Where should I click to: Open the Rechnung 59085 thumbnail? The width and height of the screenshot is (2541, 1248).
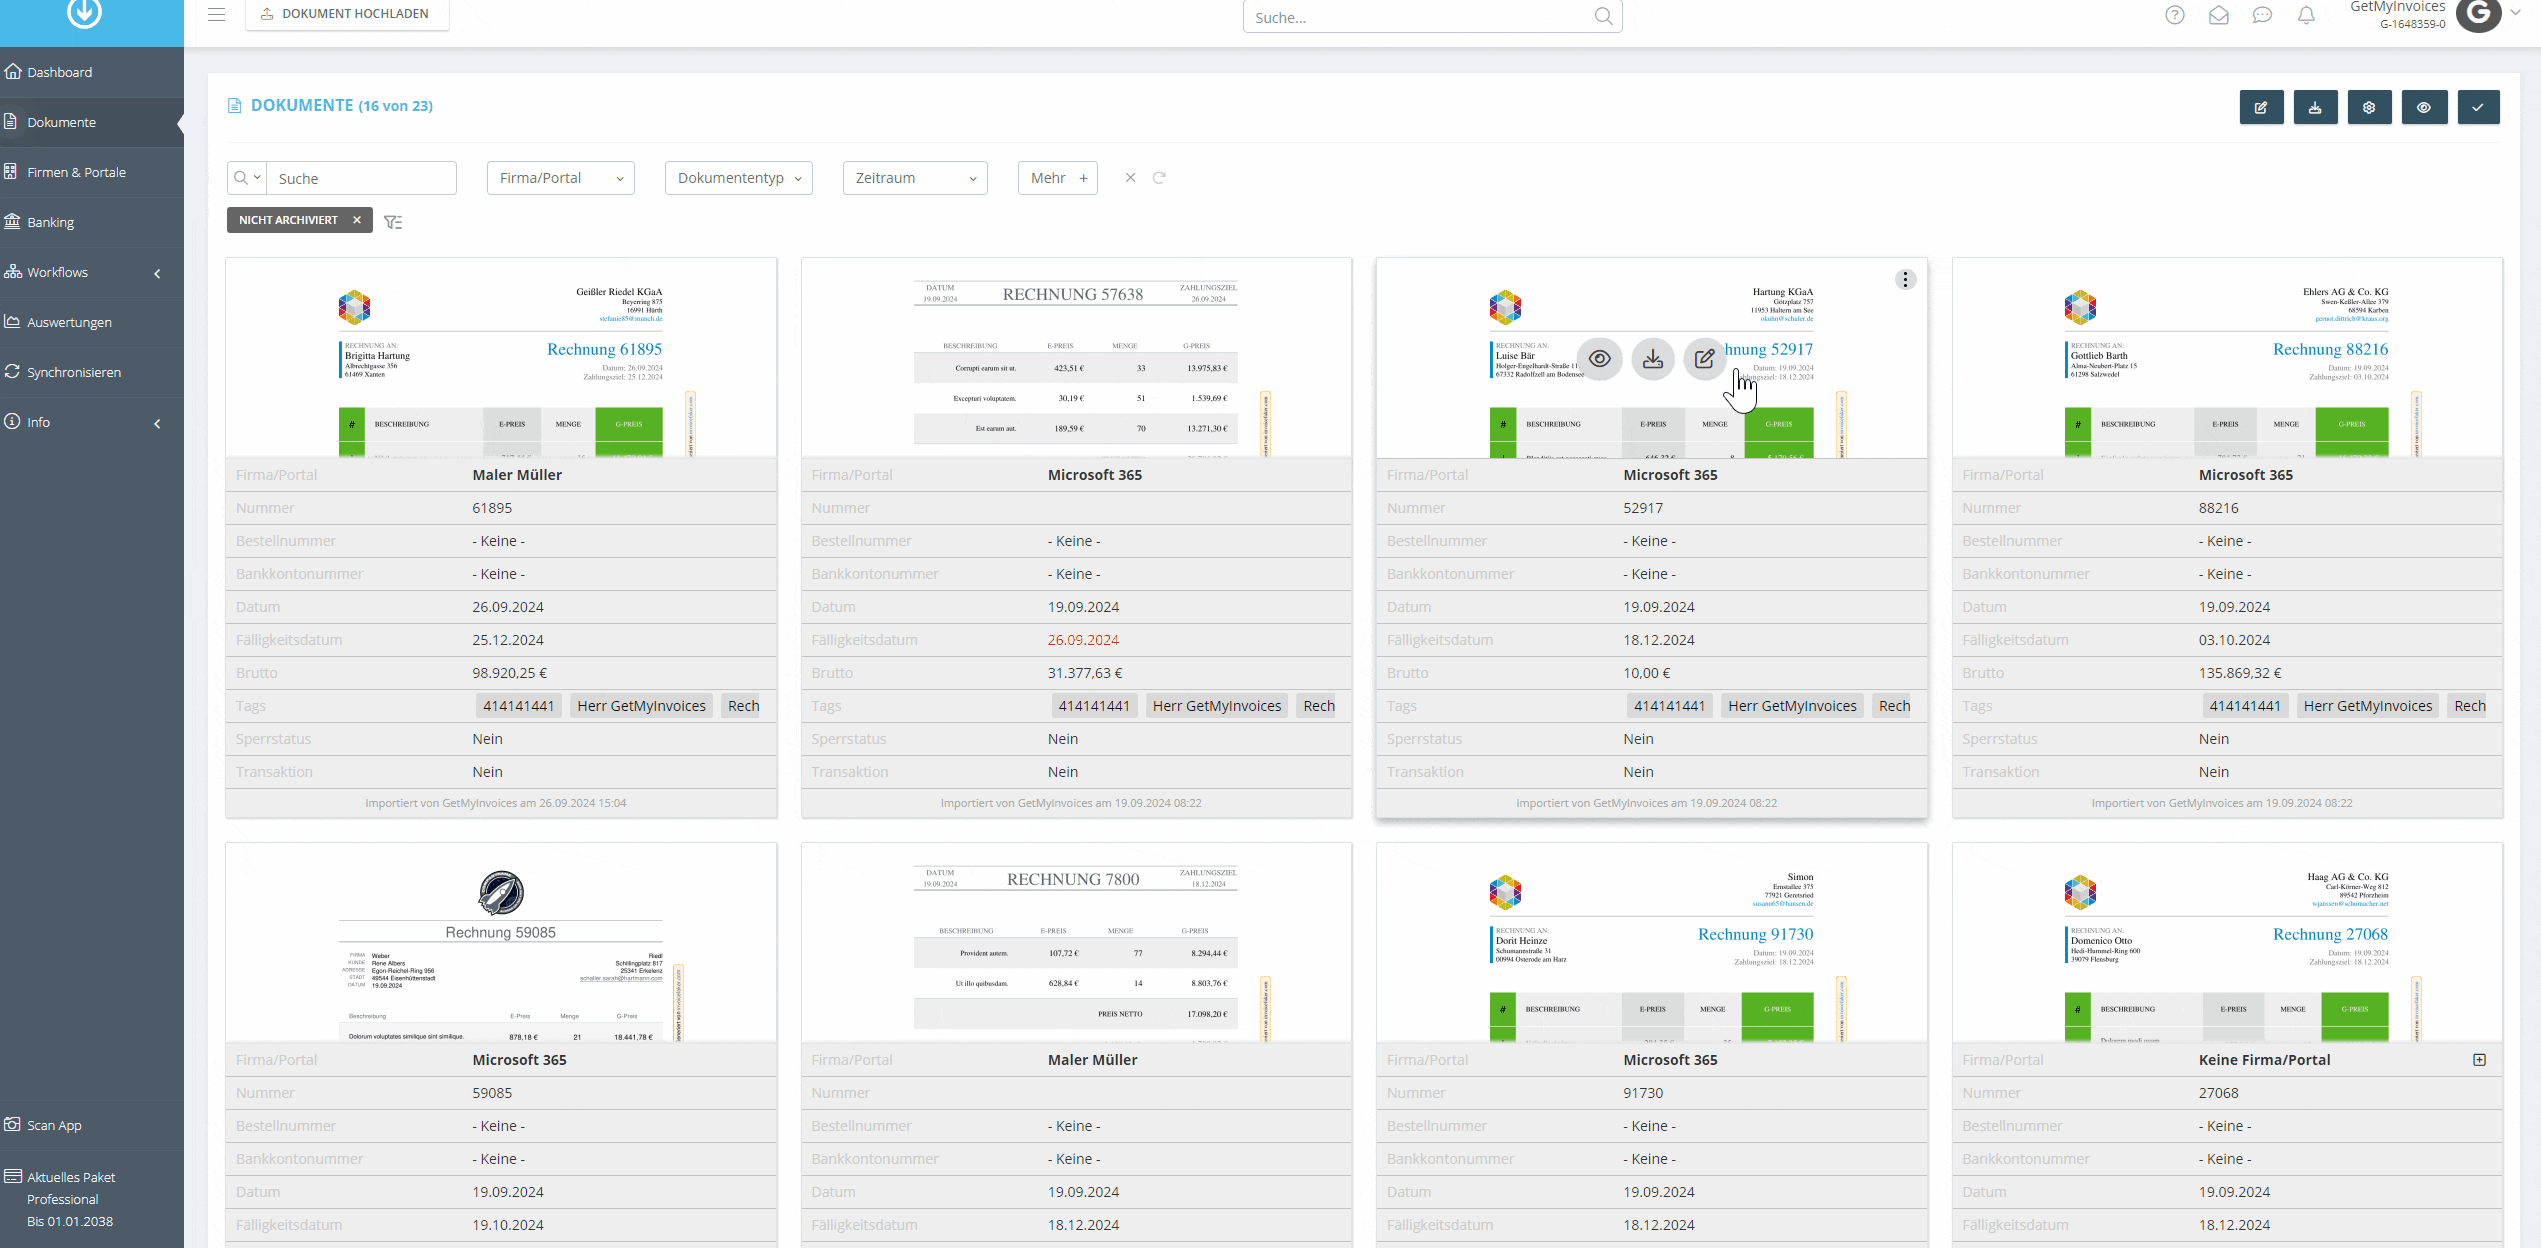point(501,942)
